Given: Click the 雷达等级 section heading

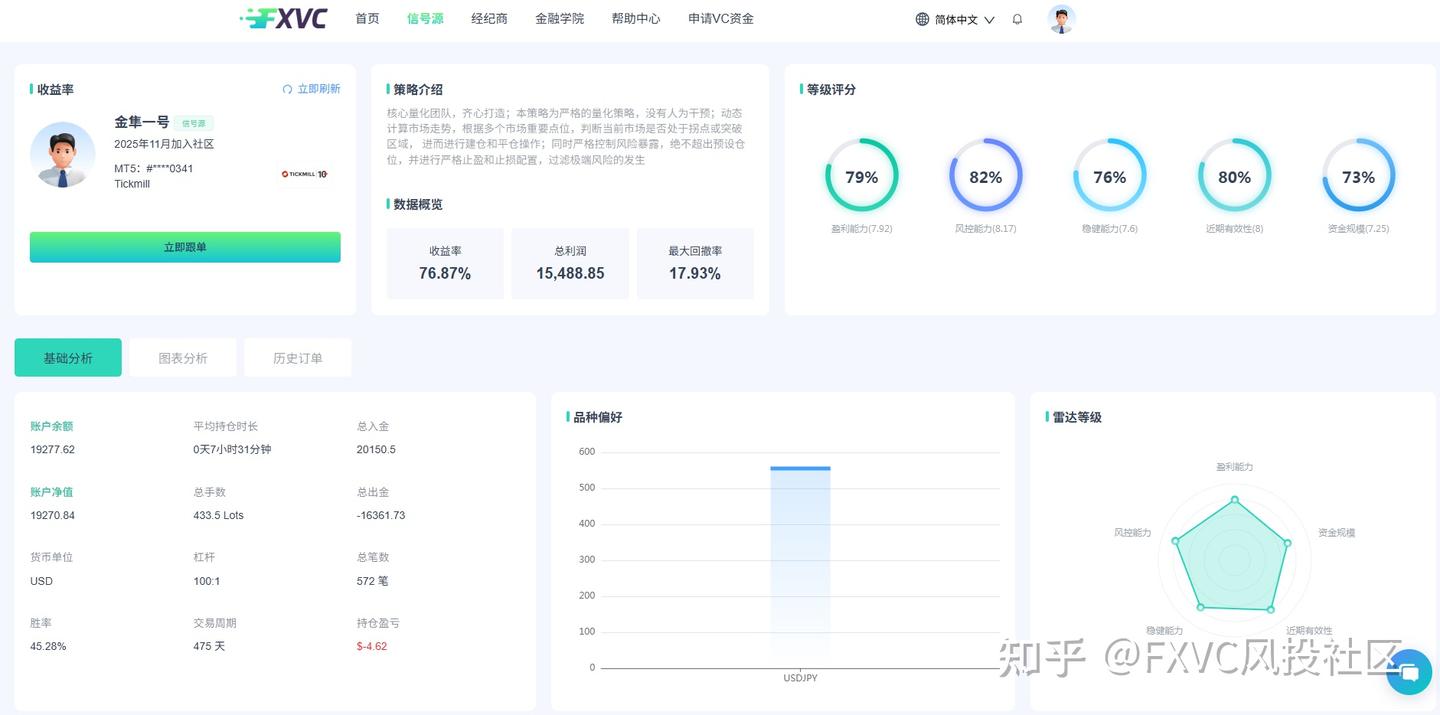Looking at the screenshot, I should pyautogui.click(x=1077, y=417).
